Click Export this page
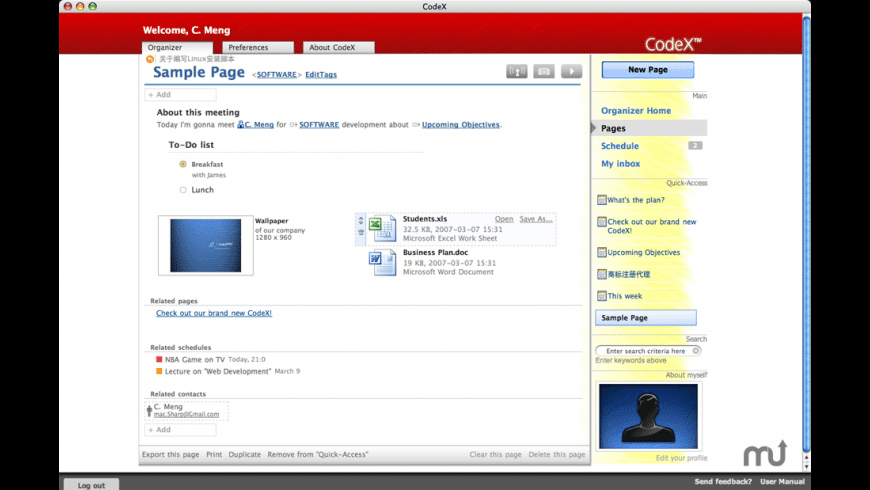Screen dimensions: 870x490 pos(170,454)
